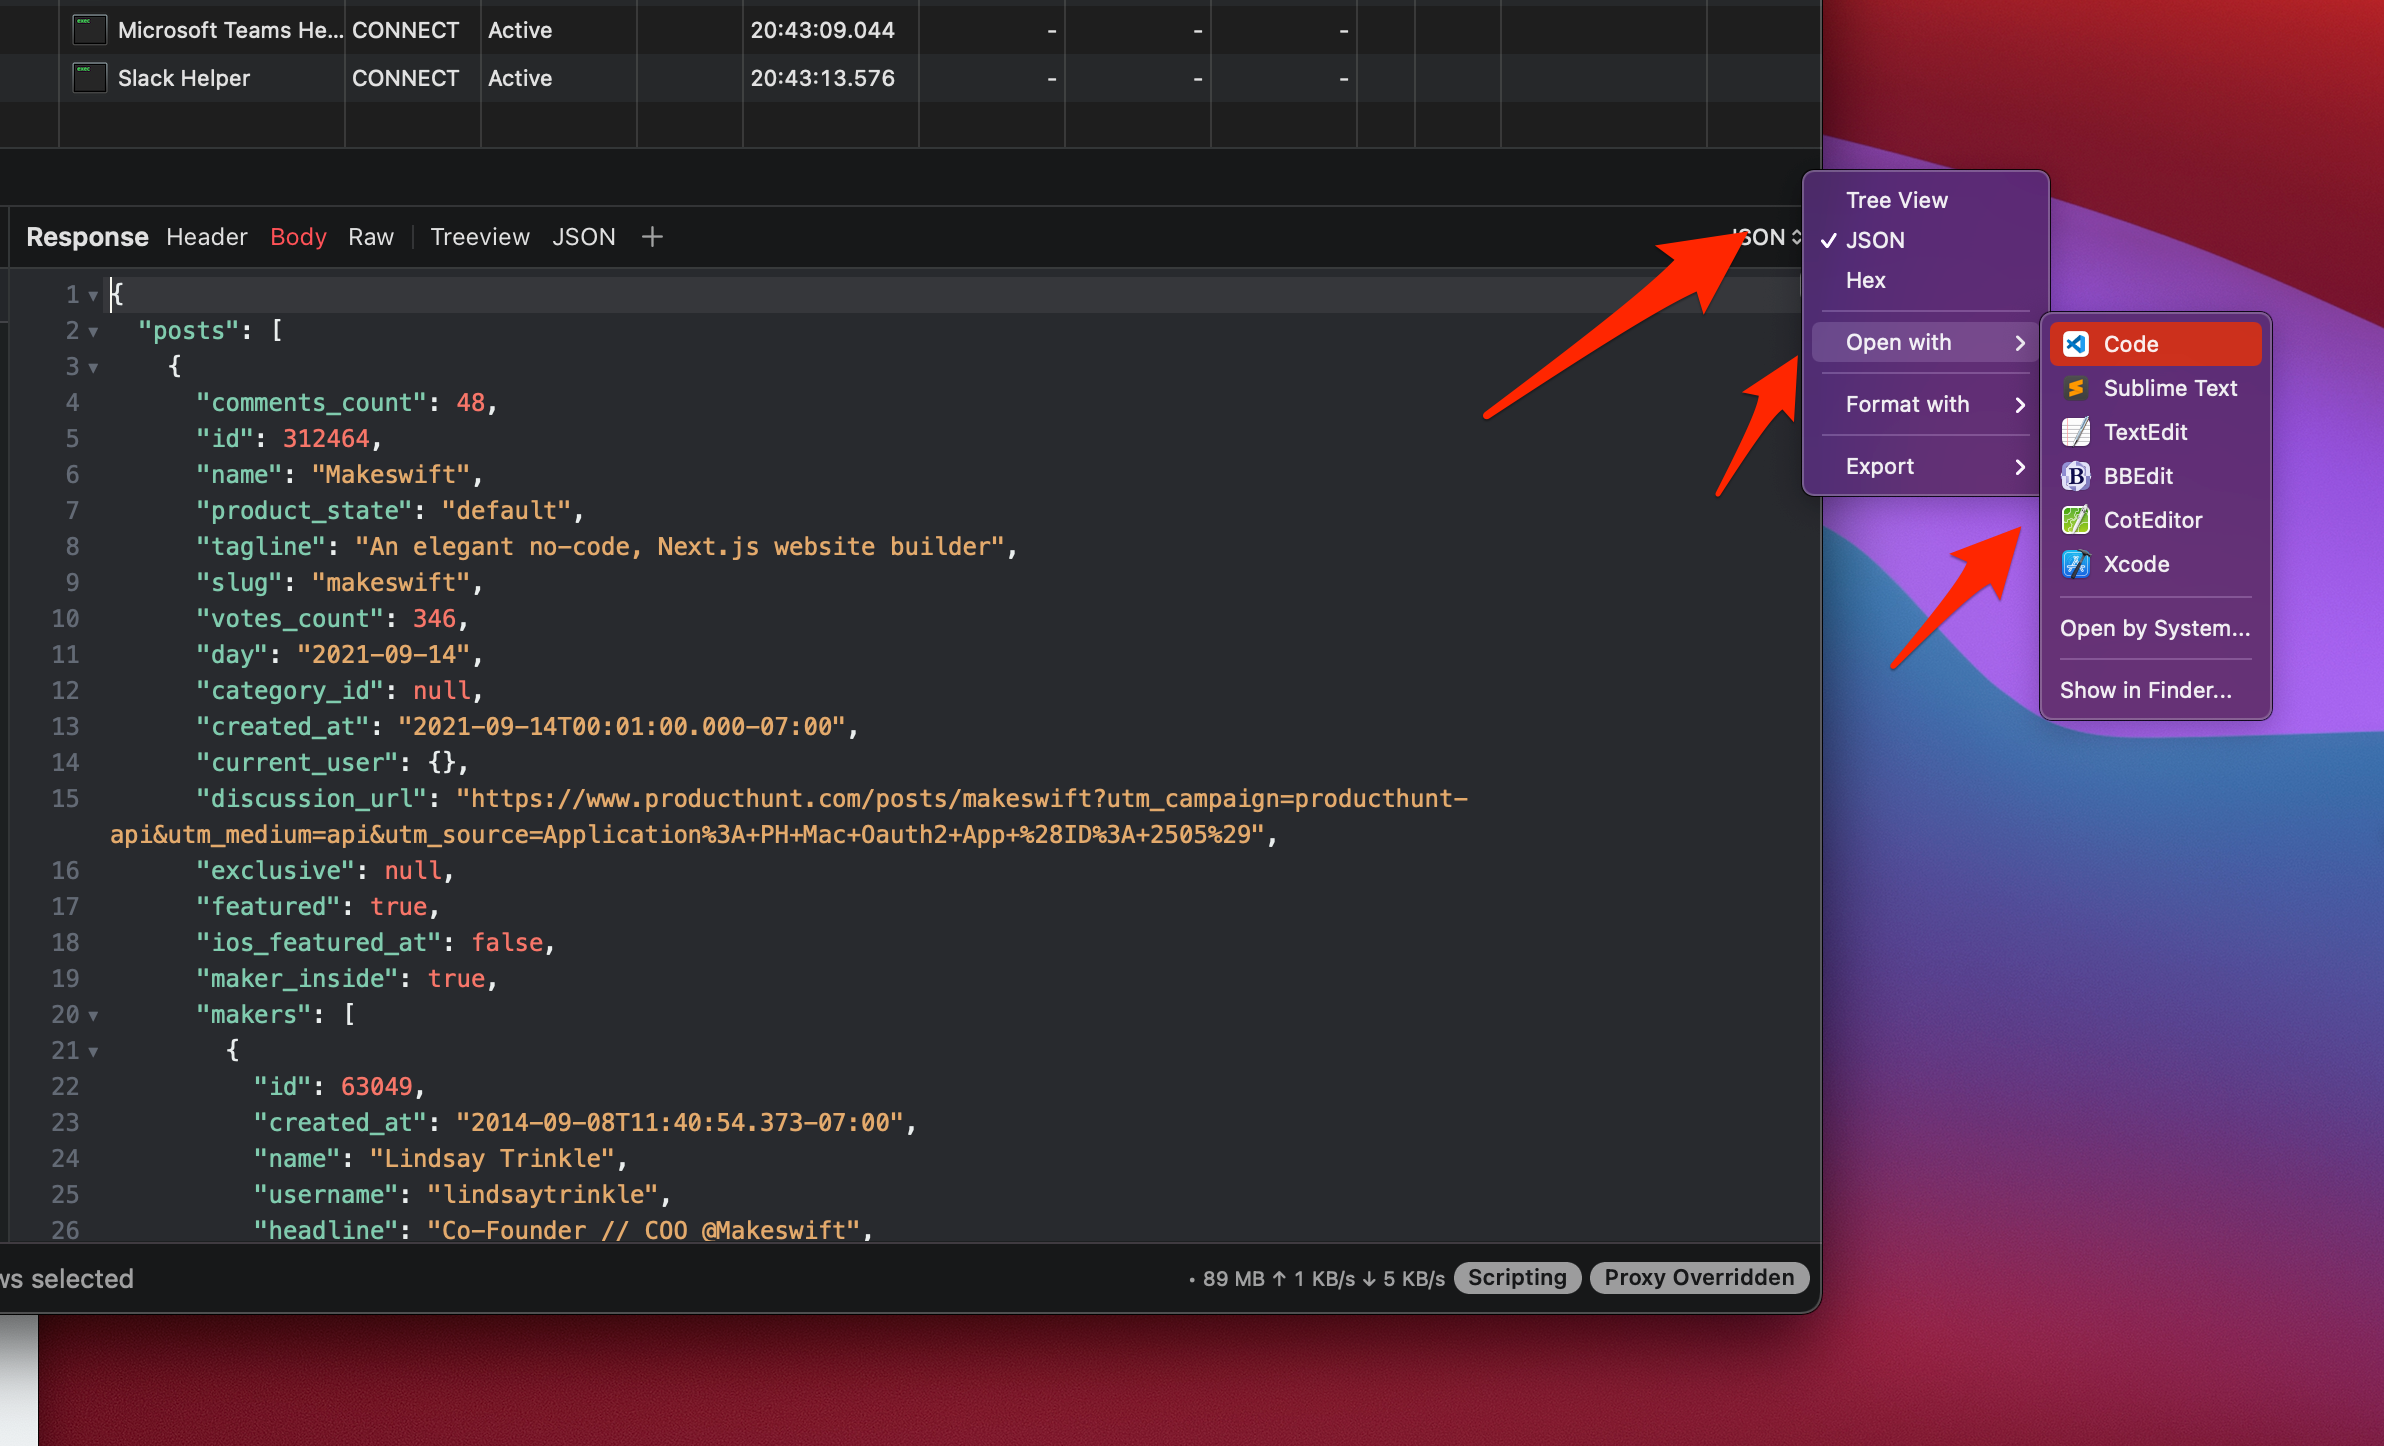Click the Microsoft Teams Helper row icon
2384x1446 pixels.
90,30
